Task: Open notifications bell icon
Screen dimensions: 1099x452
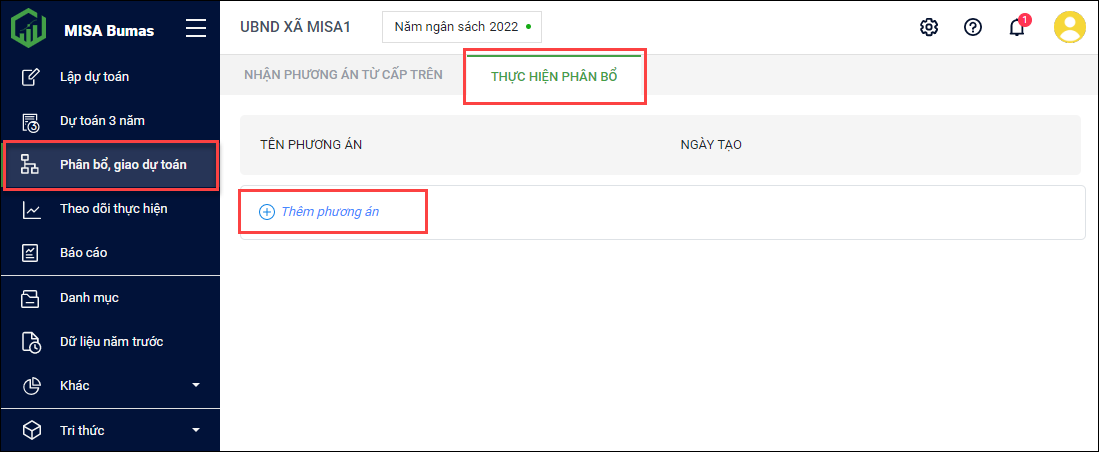Action: [x=1017, y=27]
